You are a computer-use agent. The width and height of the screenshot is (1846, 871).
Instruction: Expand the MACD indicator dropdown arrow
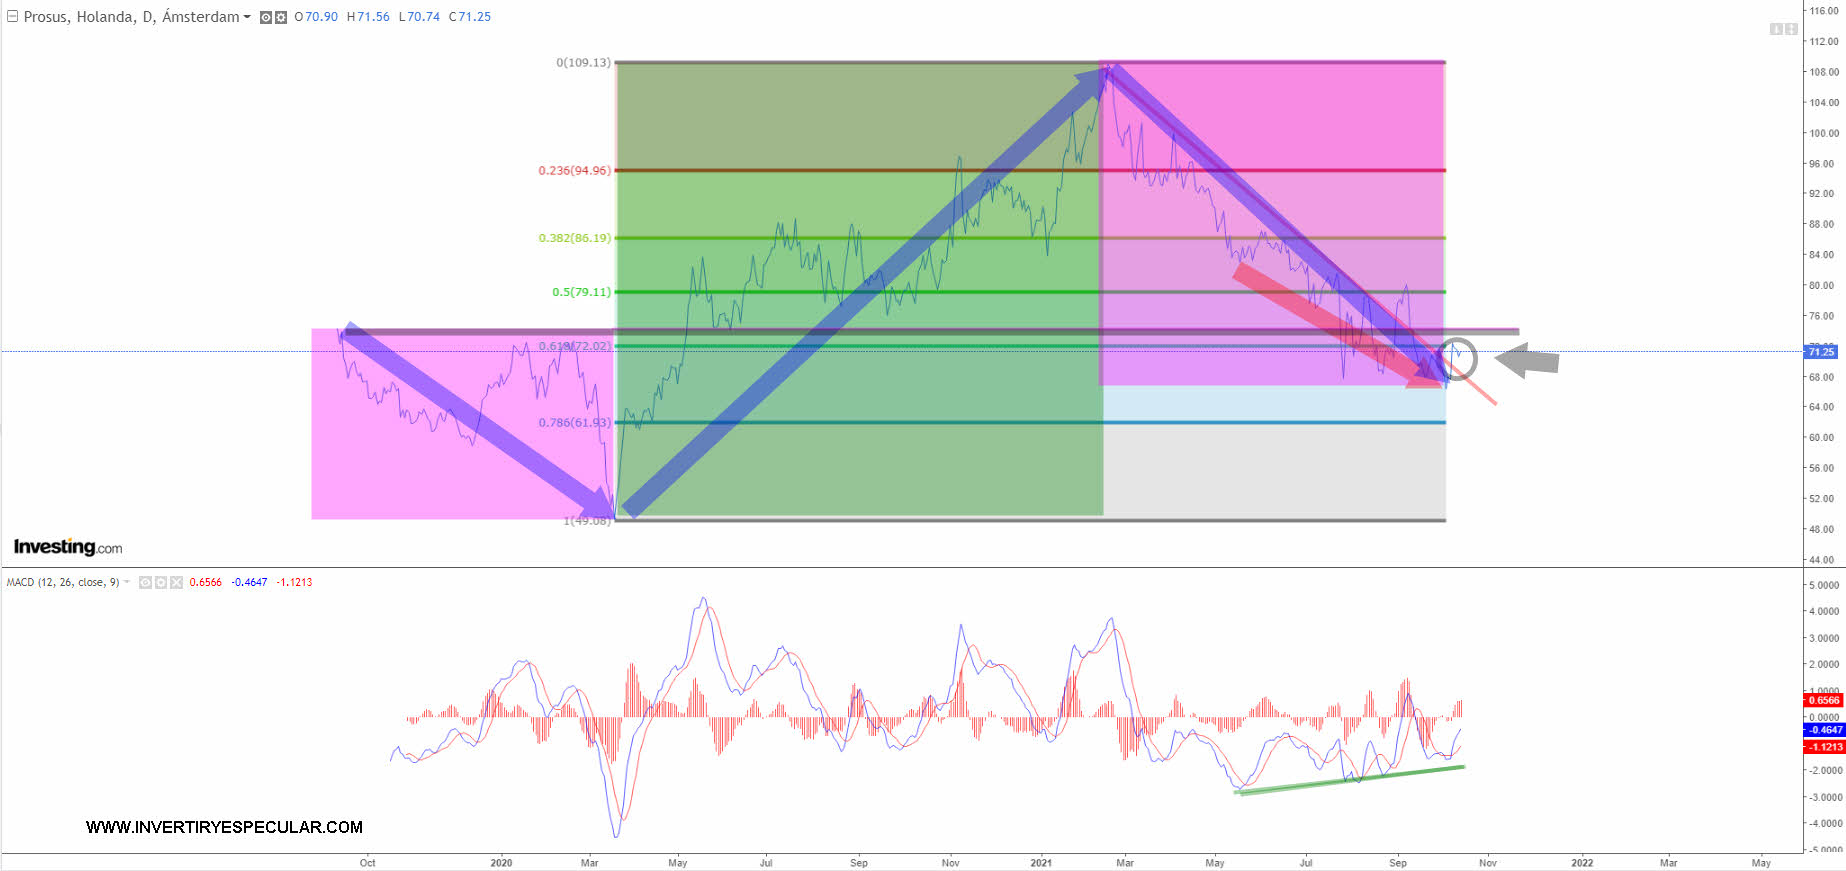pos(127,582)
